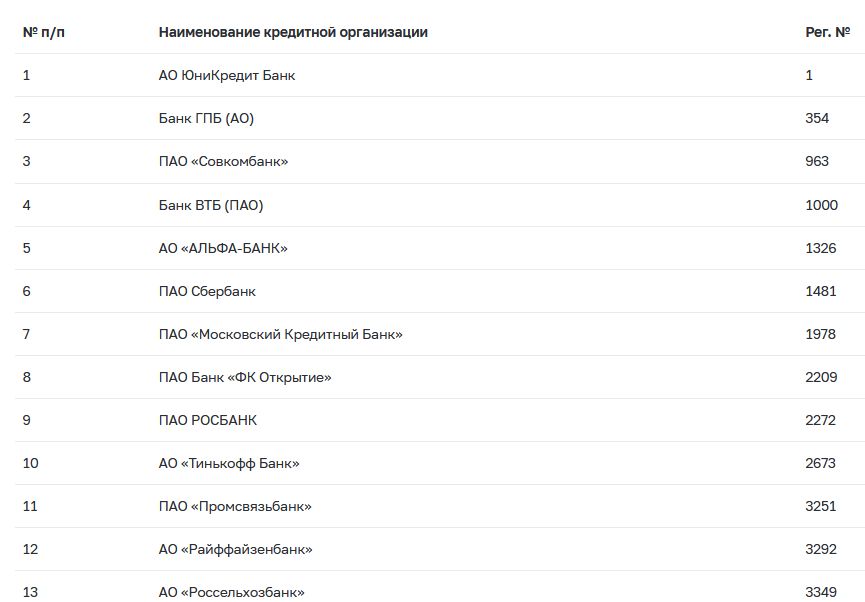
Task: Click registration number 1481
Action: point(820,291)
